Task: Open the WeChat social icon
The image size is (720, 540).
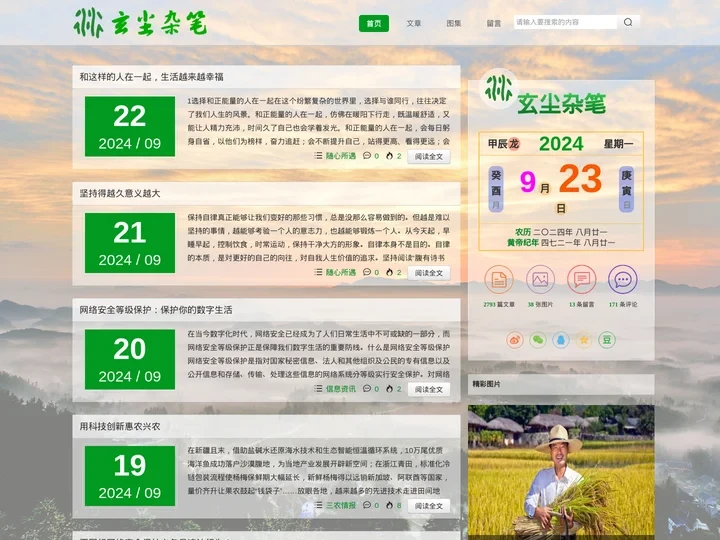Action: (538, 340)
